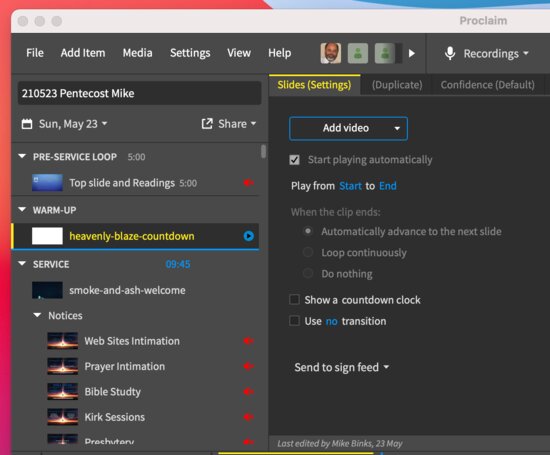Select the smoke-and-ash-welcome thumbnail
This screenshot has height=455, width=550.
pyautogui.click(x=47, y=290)
